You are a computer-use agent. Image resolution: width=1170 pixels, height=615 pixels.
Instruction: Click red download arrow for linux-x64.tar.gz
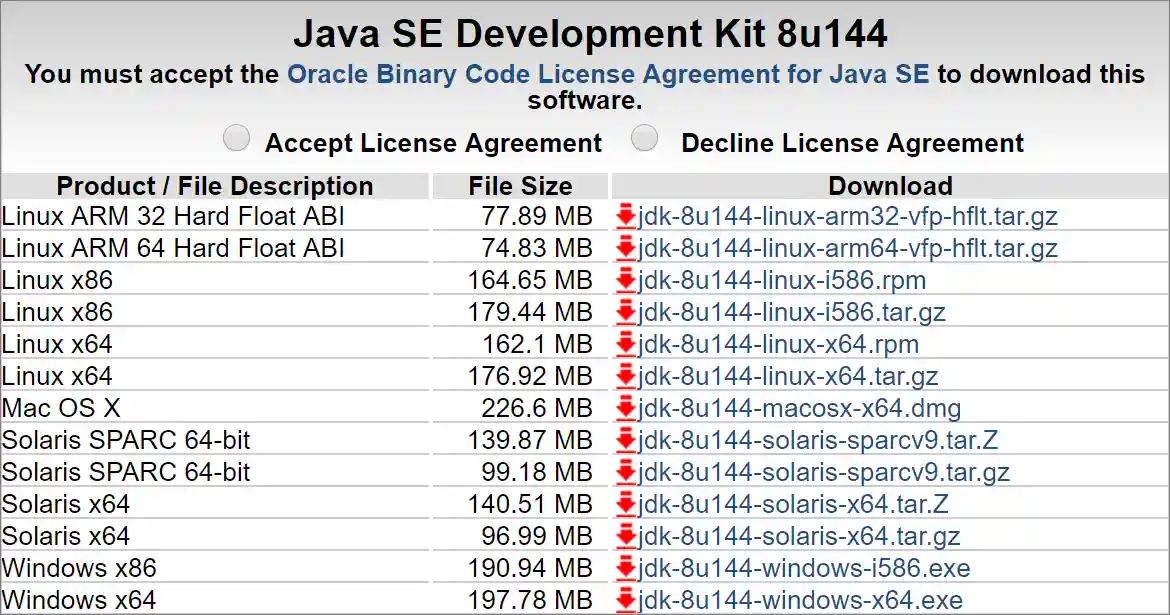[x=626, y=376]
